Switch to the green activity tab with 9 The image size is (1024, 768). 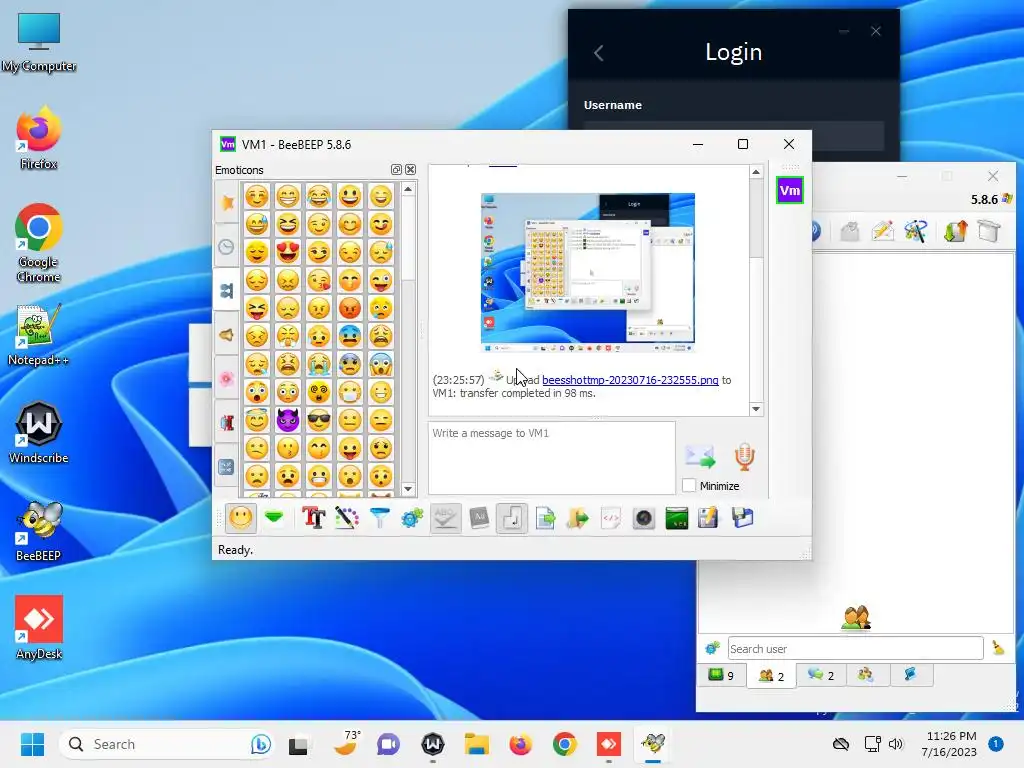[722, 675]
